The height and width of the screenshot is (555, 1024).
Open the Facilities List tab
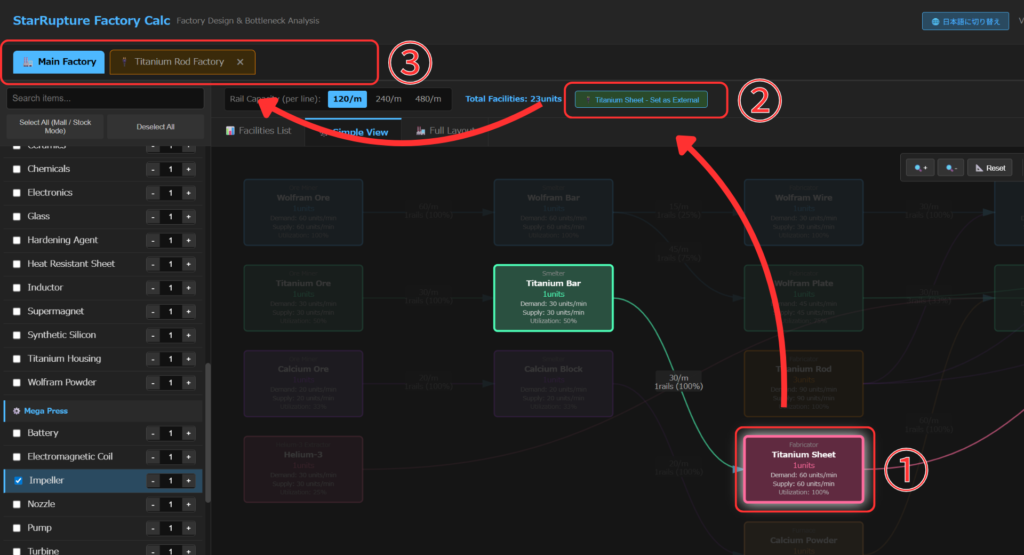(259, 131)
